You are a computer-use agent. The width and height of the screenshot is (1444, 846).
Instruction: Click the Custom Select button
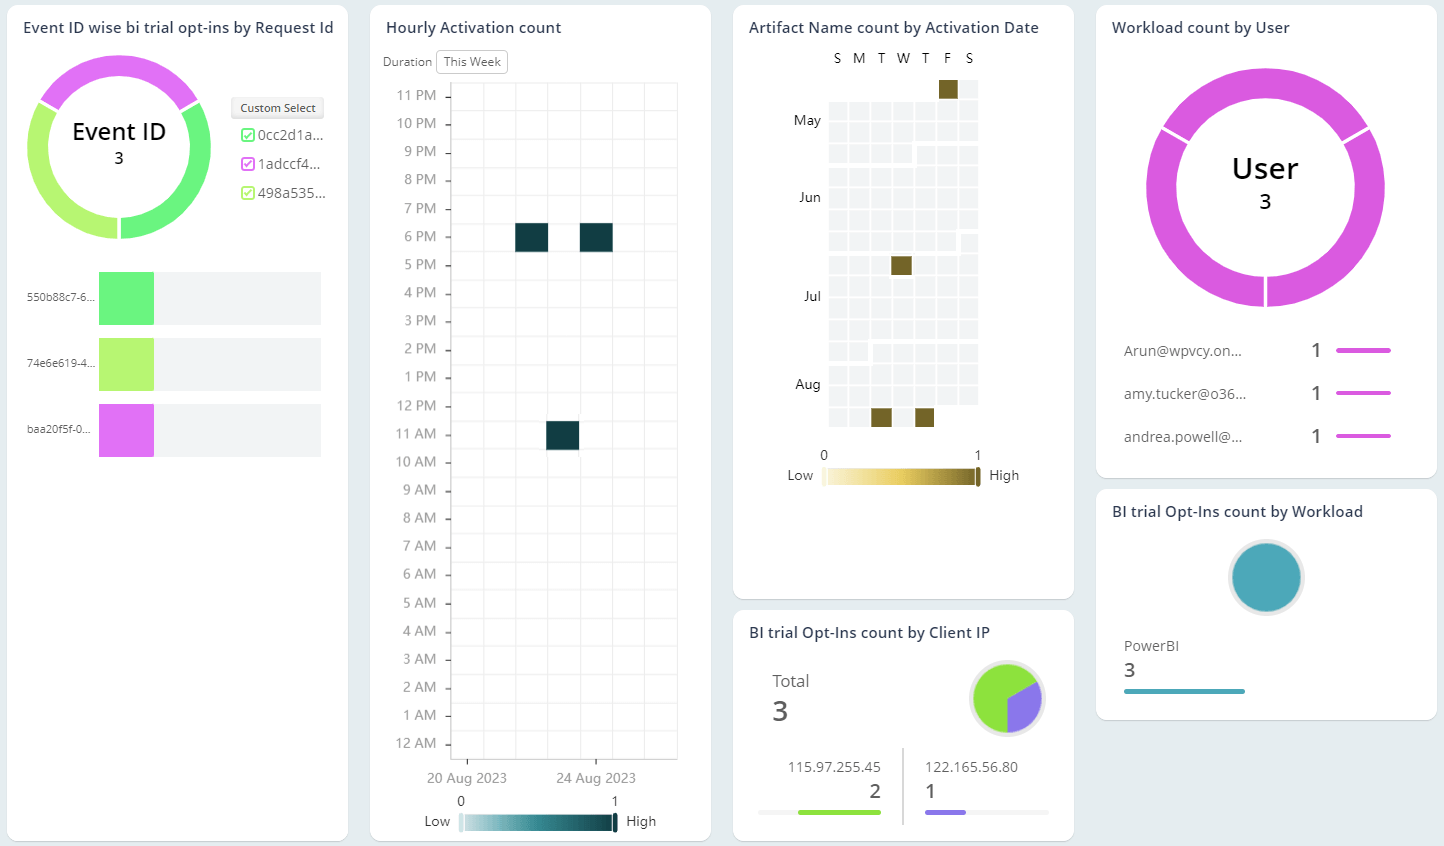point(277,108)
